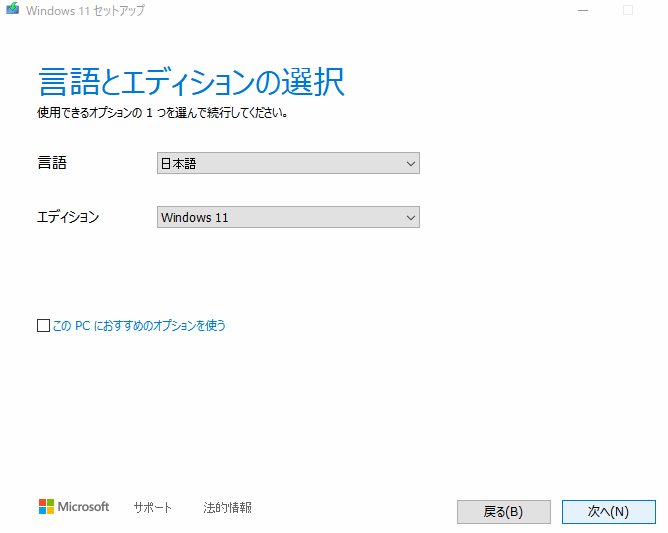Open the 法的情報 link
This screenshot has height=533, width=668.
227,507
